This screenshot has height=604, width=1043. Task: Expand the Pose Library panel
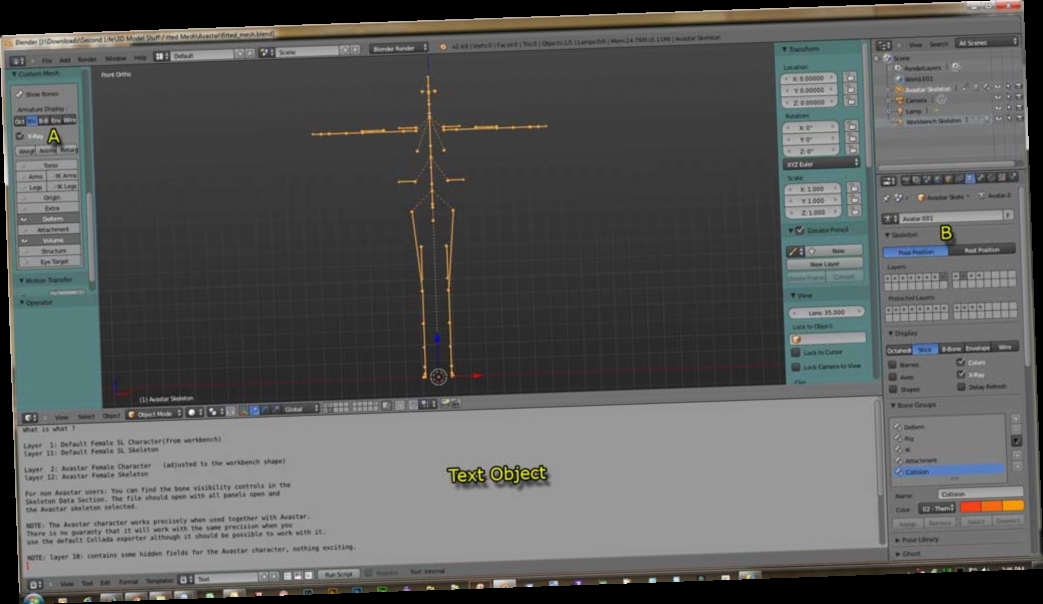(916, 540)
